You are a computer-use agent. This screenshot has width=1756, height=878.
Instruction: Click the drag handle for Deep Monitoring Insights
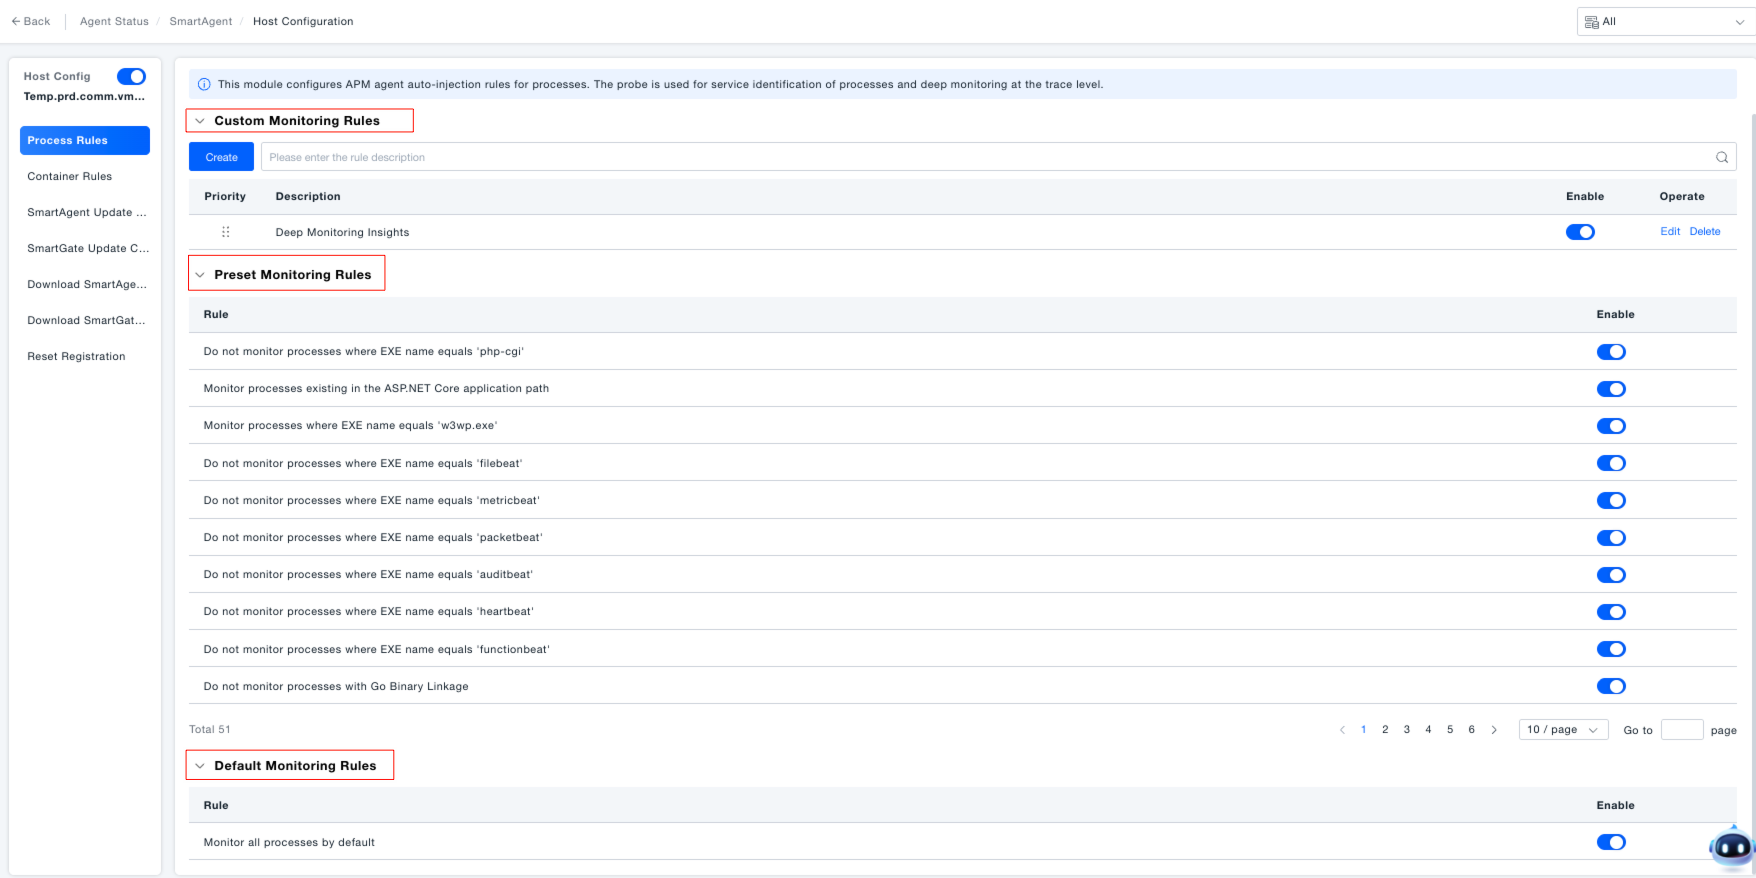225,232
